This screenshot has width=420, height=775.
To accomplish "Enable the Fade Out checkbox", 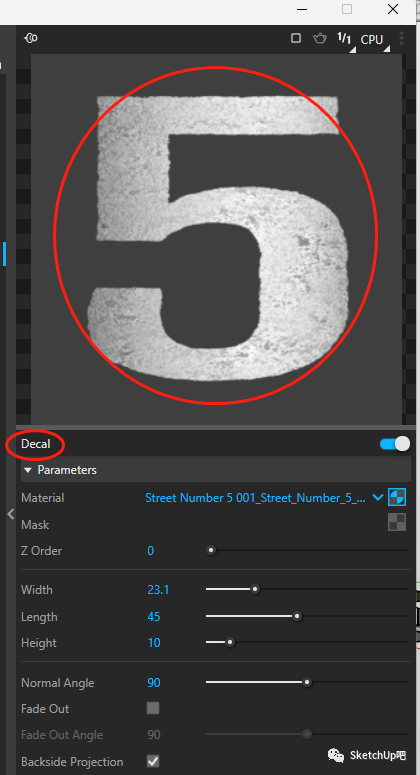I will tap(153, 708).
